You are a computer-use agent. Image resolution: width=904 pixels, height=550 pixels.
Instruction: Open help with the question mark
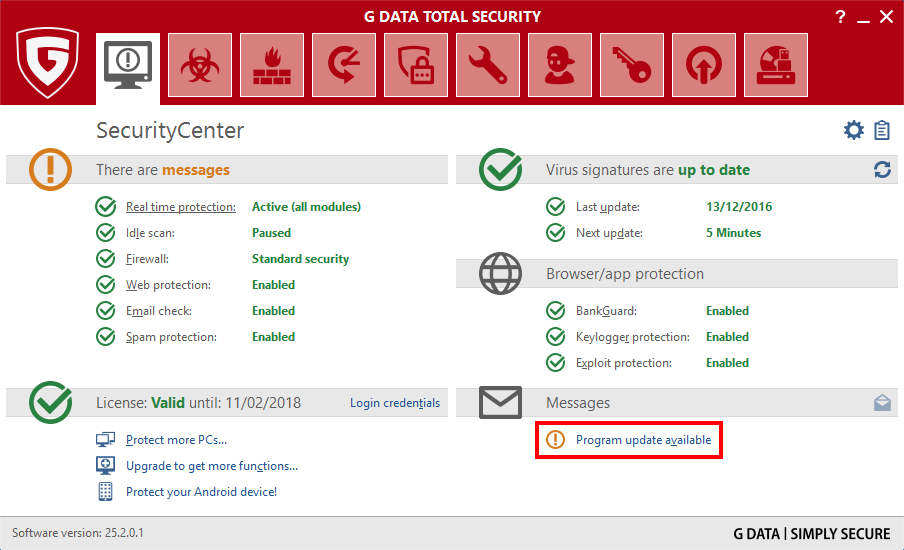click(x=841, y=17)
